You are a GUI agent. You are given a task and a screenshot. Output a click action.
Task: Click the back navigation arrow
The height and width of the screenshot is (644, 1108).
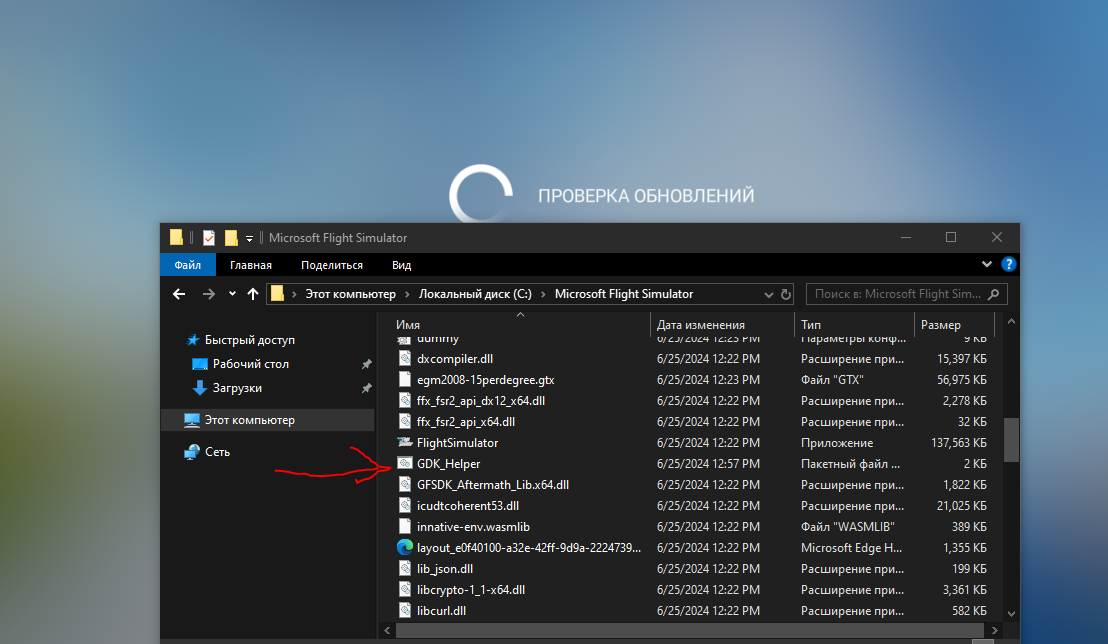tap(180, 294)
